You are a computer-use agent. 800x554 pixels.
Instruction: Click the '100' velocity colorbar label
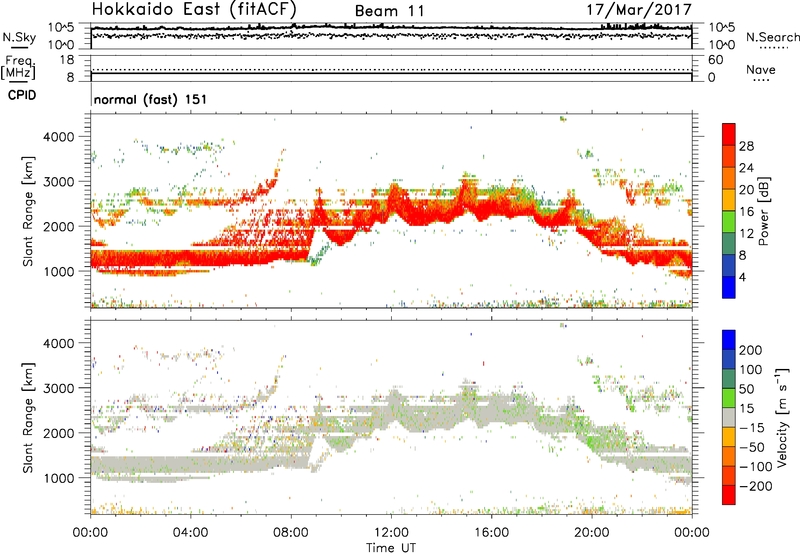[751, 370]
